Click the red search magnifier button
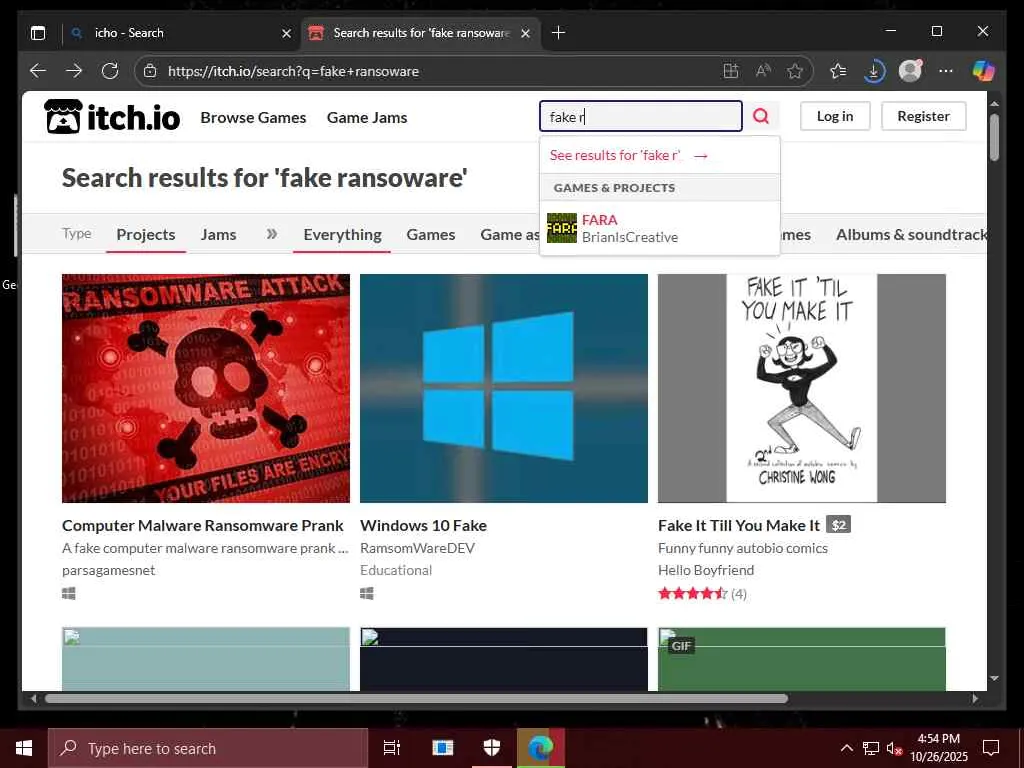 (x=761, y=116)
